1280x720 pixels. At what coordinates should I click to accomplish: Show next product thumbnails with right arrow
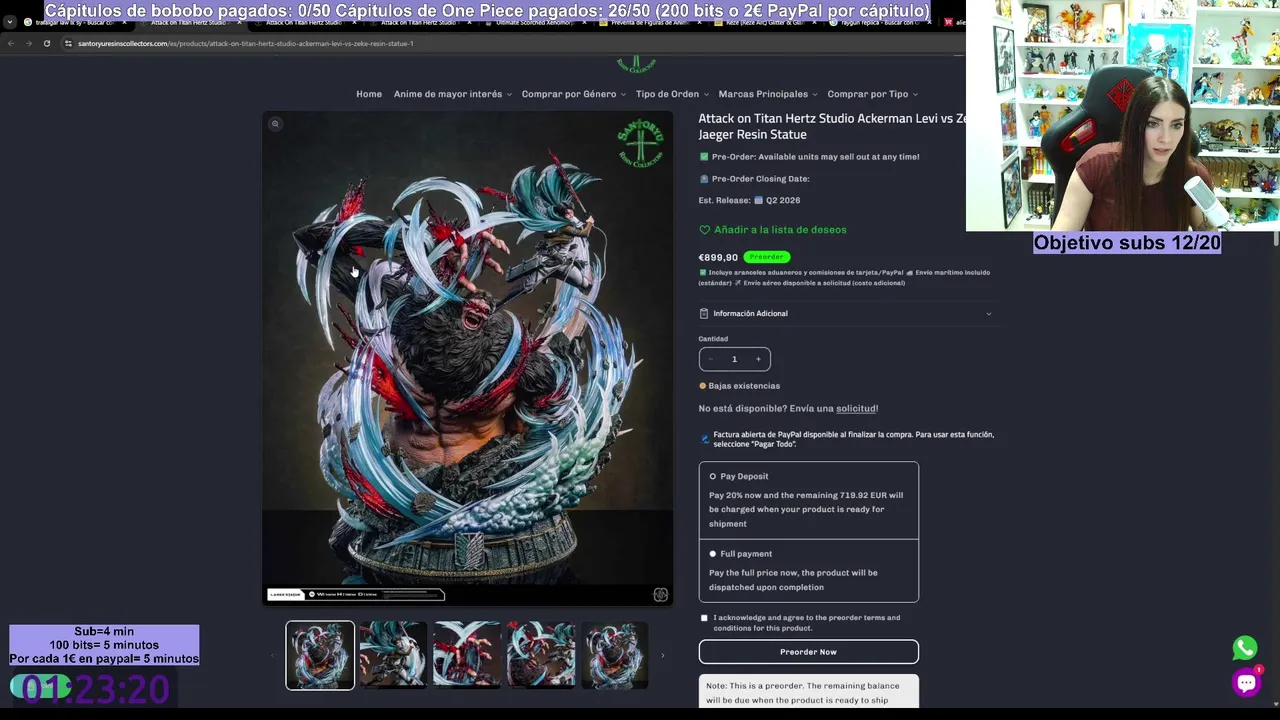tap(662, 656)
